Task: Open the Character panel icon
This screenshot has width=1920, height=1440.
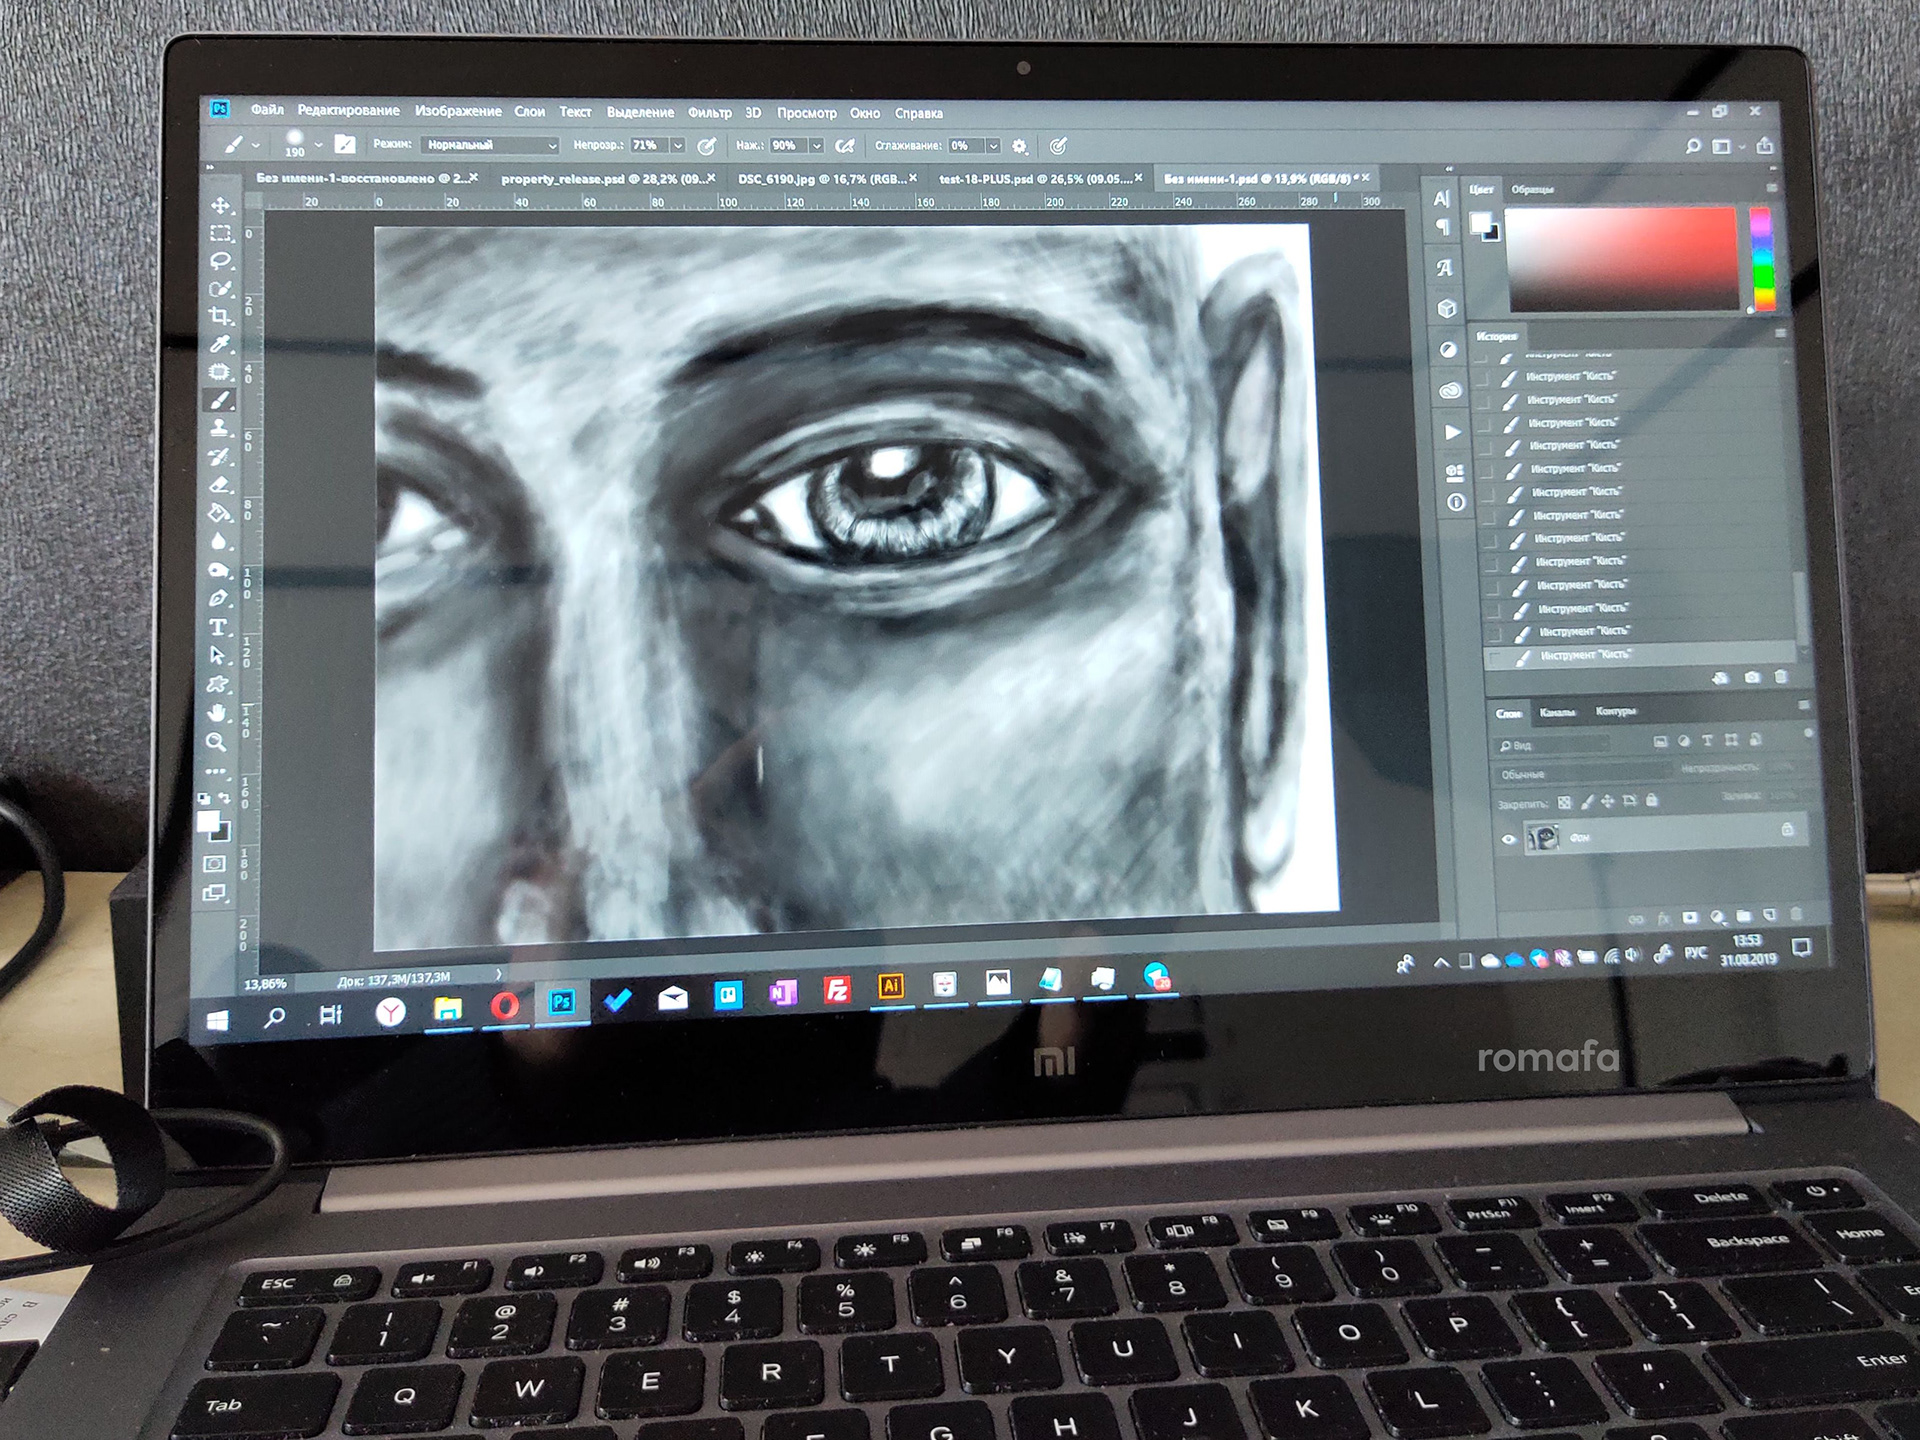Action: [1441, 198]
